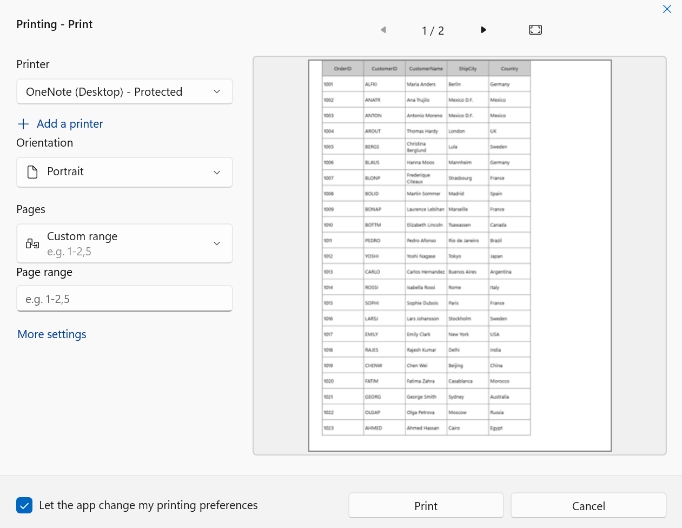
Task: Click the Country column header in preview
Action: pyautogui.click(x=509, y=69)
